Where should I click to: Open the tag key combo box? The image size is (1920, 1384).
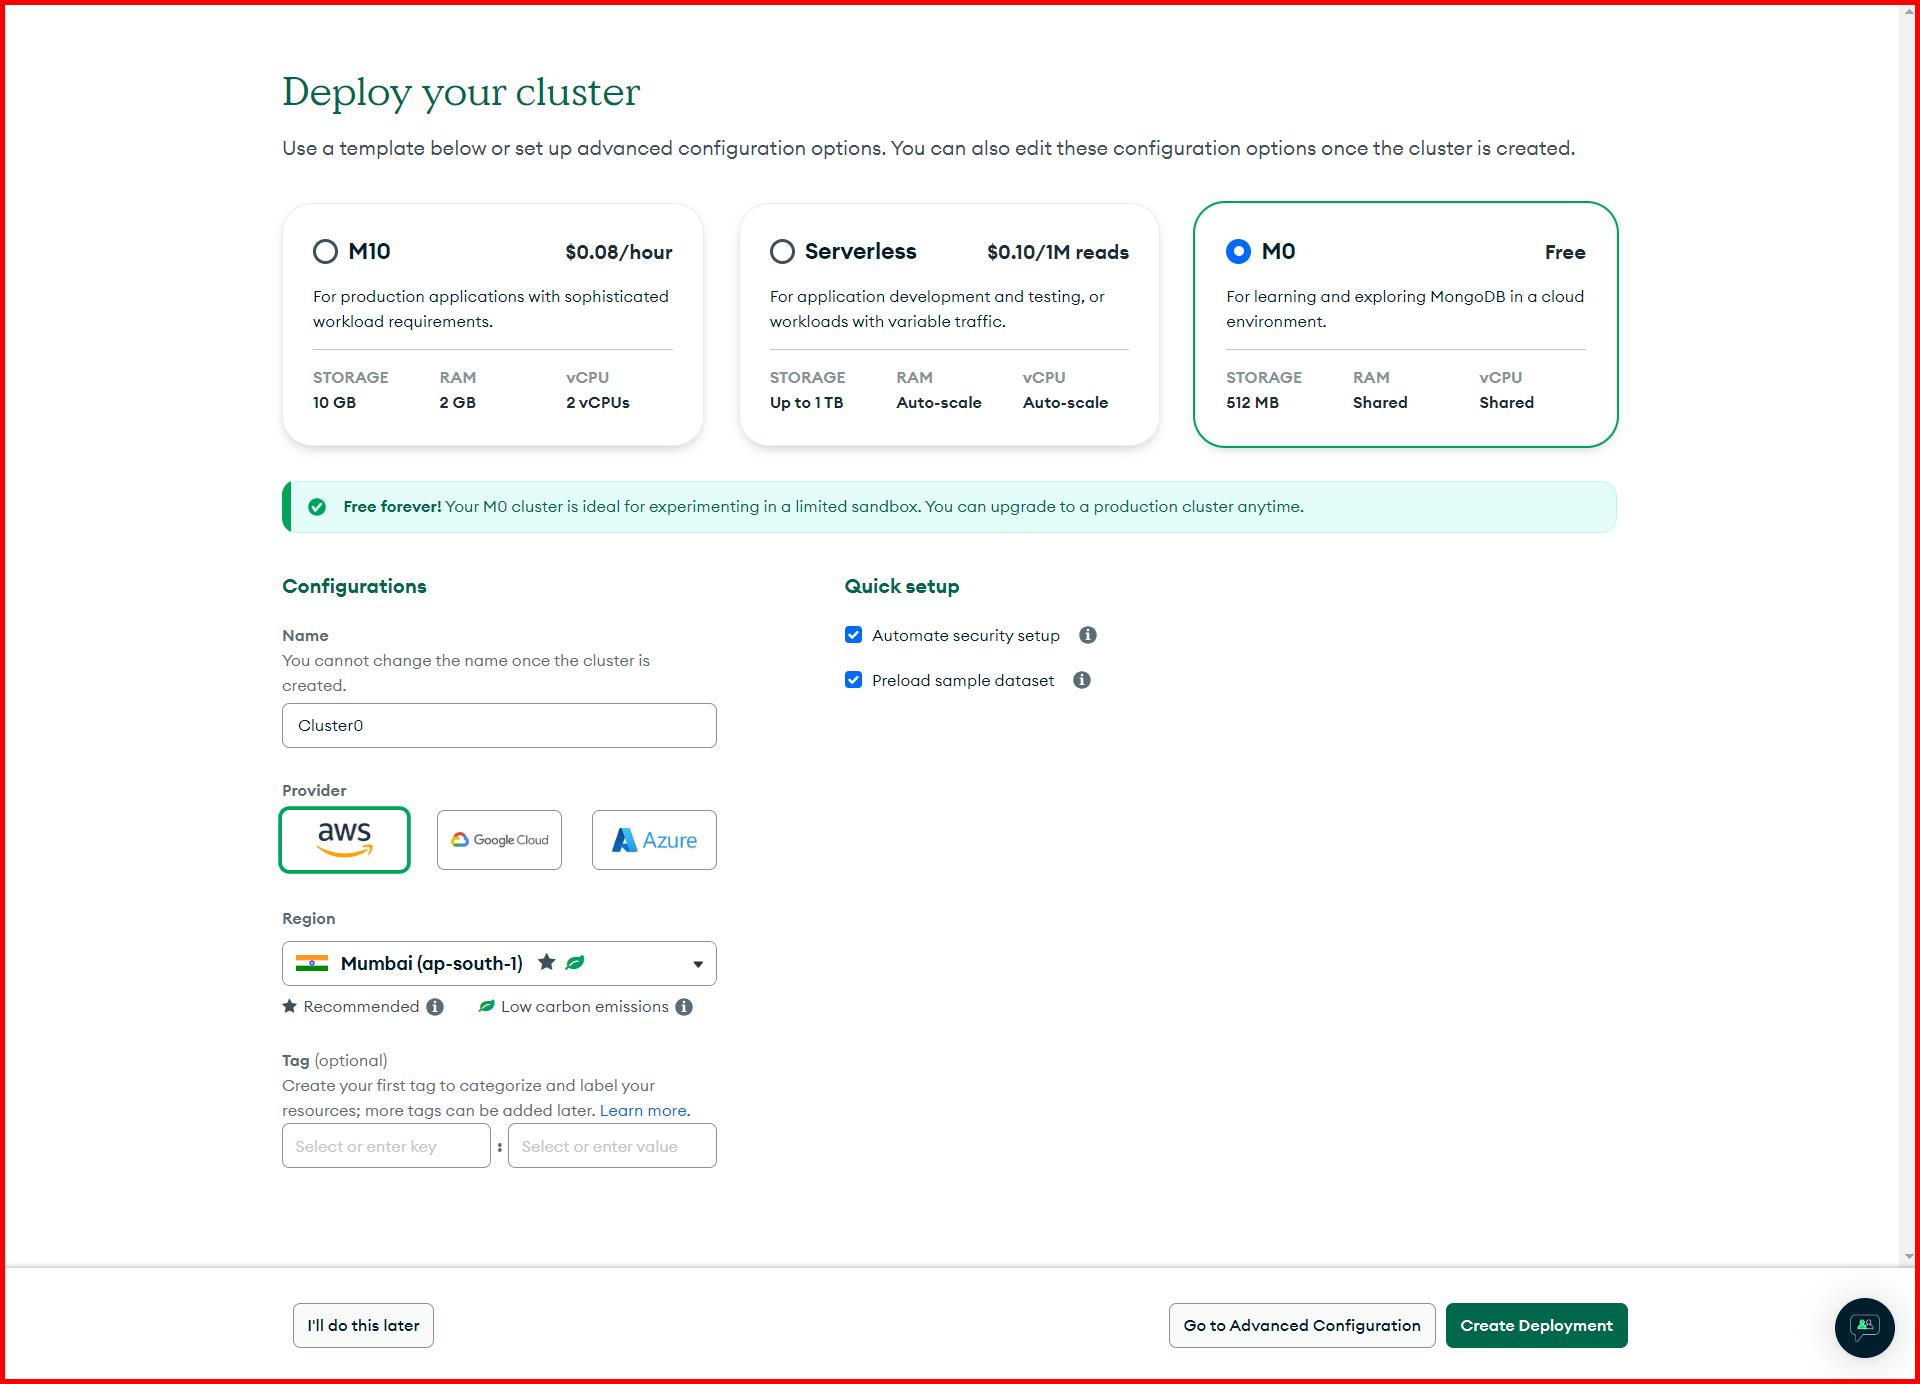(386, 1146)
